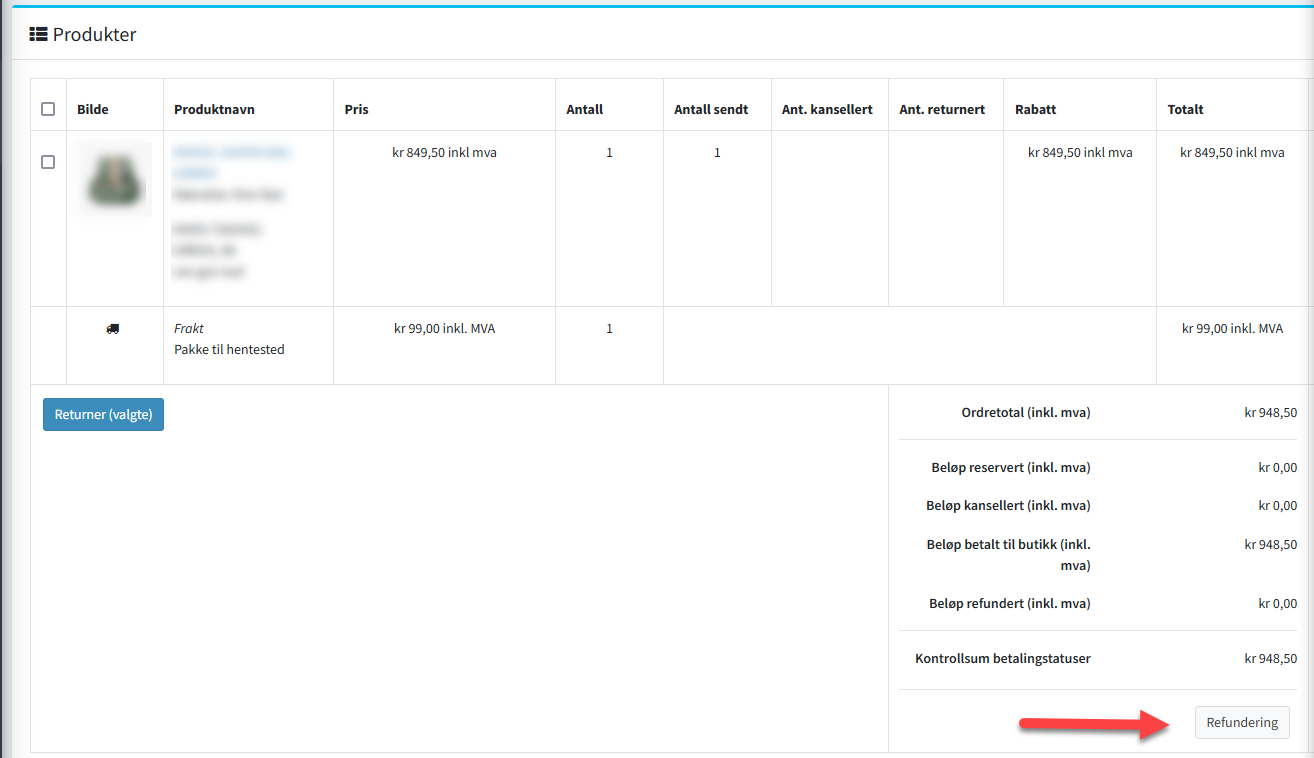This screenshot has width=1314, height=758.
Task: Click the Antall sendt column header
Action: (710, 109)
